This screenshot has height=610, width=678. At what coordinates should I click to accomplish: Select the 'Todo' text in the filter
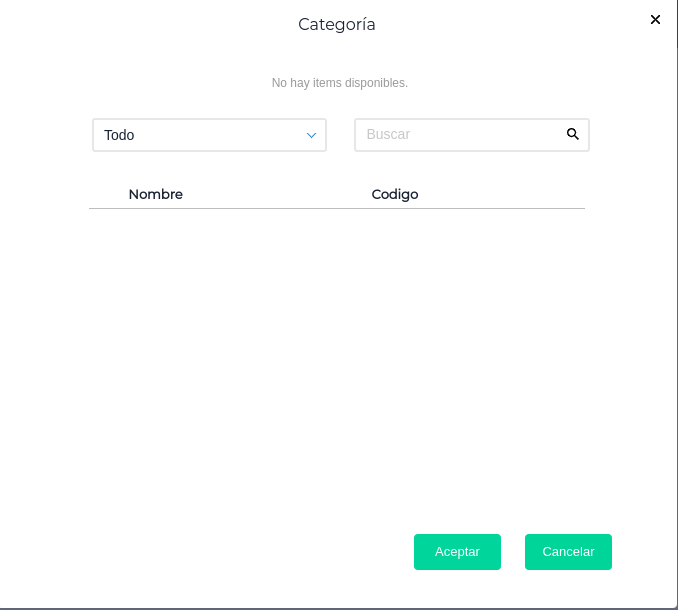[x=119, y=135]
